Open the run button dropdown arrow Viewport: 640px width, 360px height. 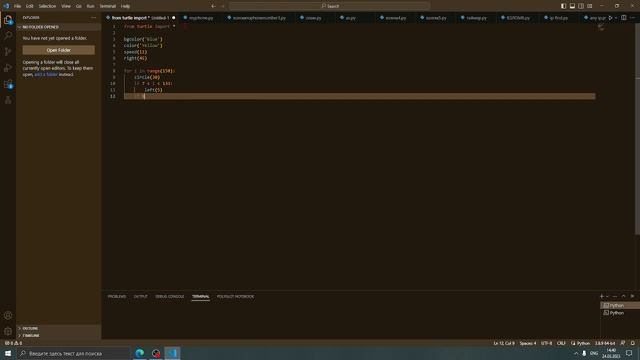pyautogui.click(x=616, y=18)
